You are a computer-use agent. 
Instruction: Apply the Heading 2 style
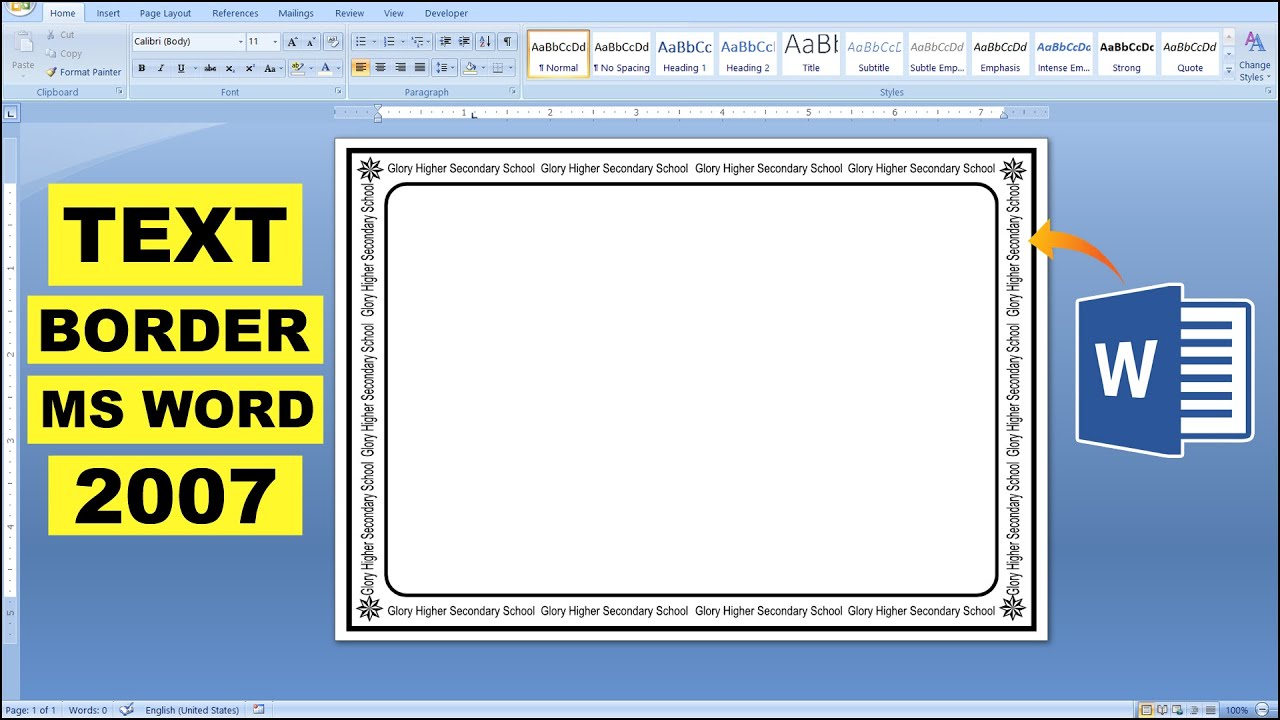[747, 53]
